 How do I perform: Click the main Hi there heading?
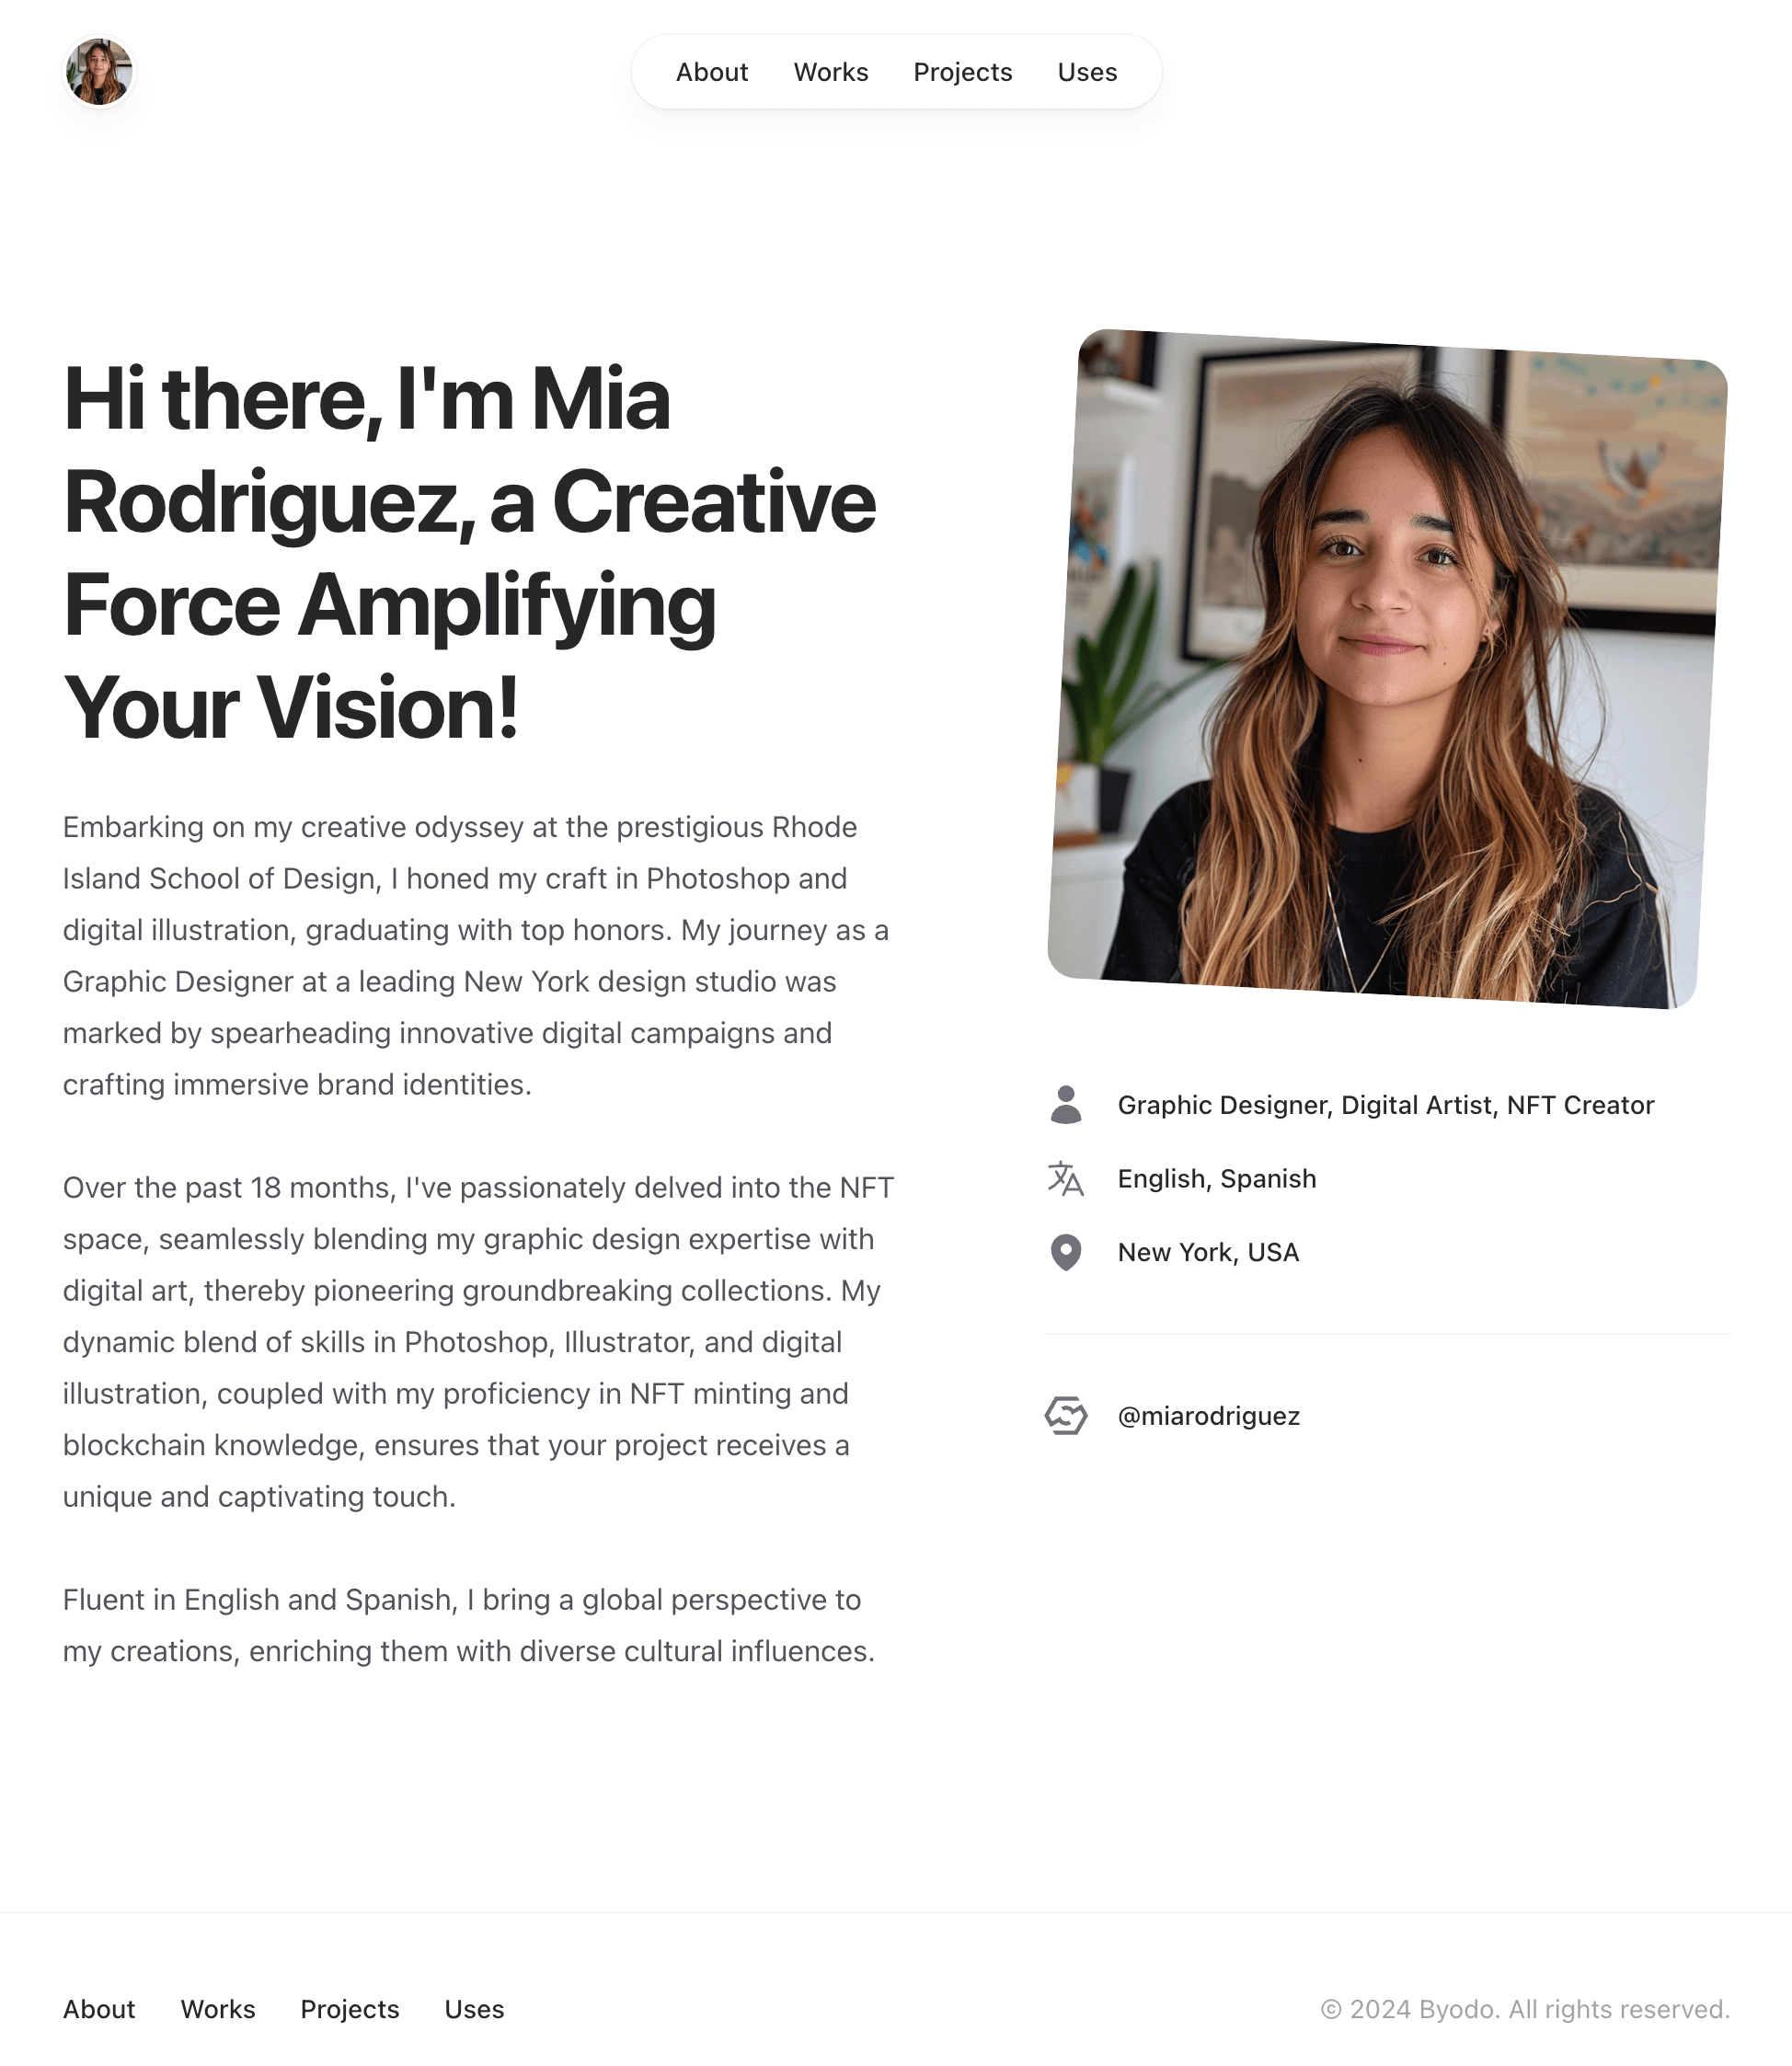[x=470, y=552]
